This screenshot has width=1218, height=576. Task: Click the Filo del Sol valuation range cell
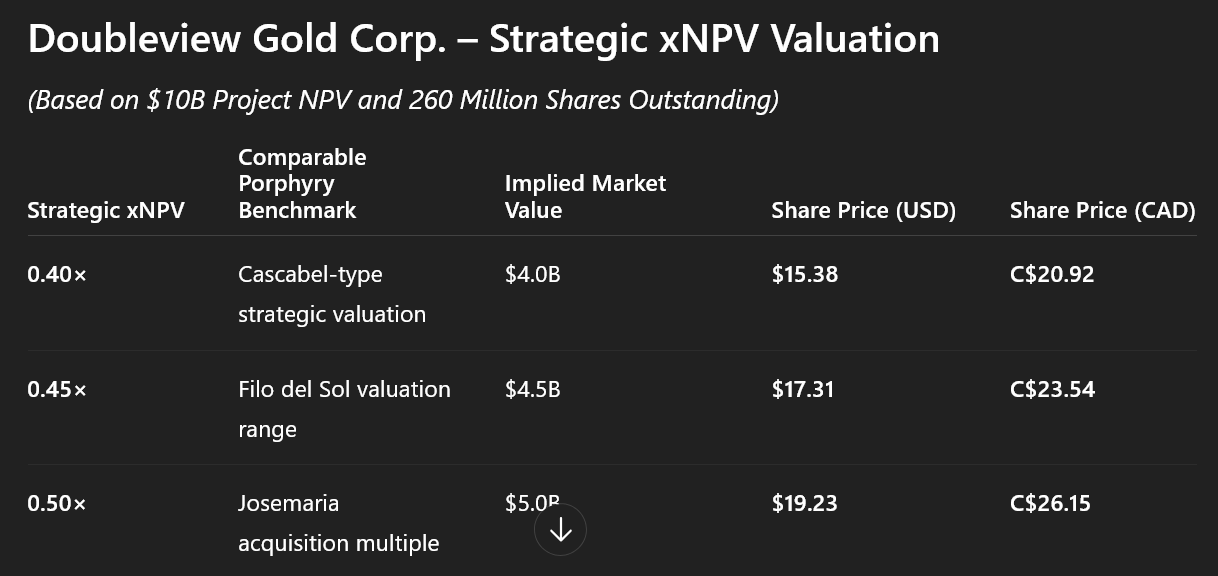tap(344, 409)
